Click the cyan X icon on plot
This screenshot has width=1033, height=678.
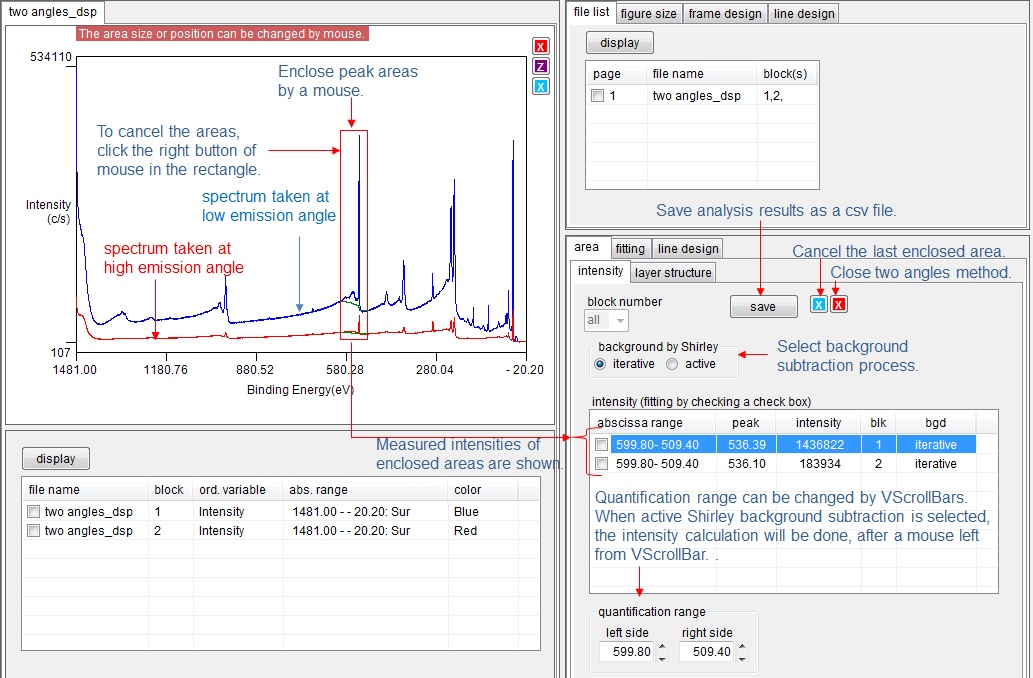541,86
